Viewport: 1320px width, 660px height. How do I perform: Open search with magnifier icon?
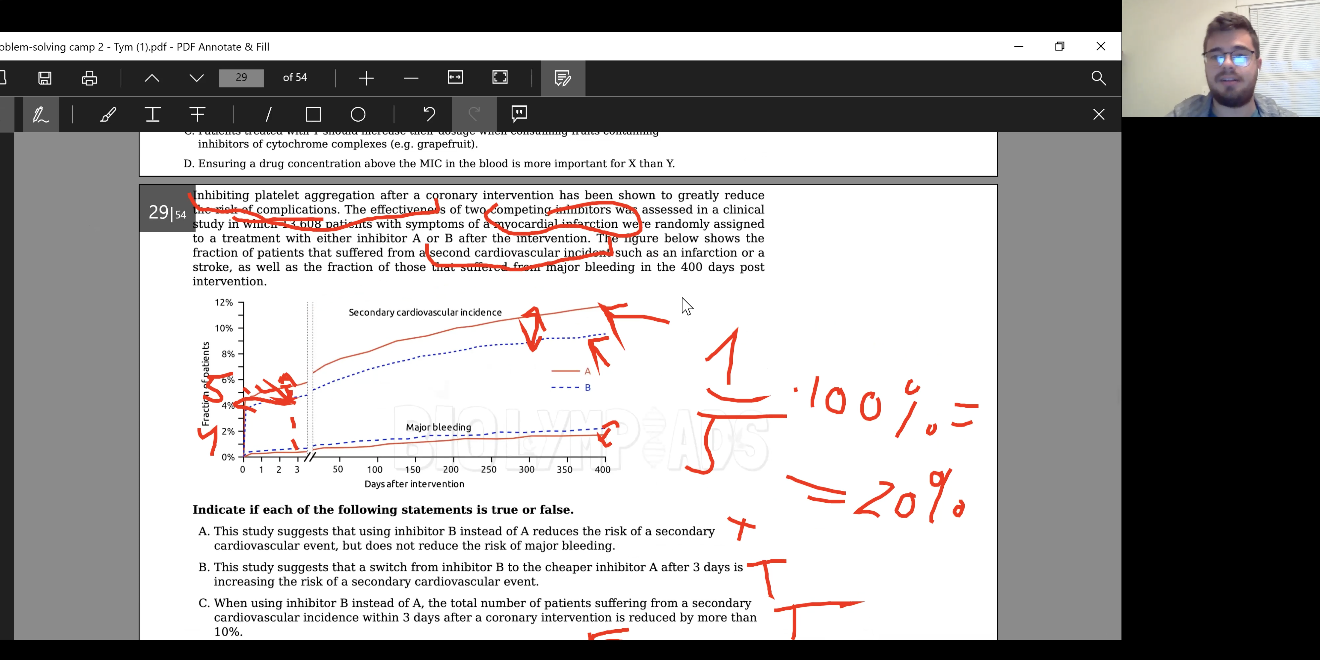[x=1098, y=78]
